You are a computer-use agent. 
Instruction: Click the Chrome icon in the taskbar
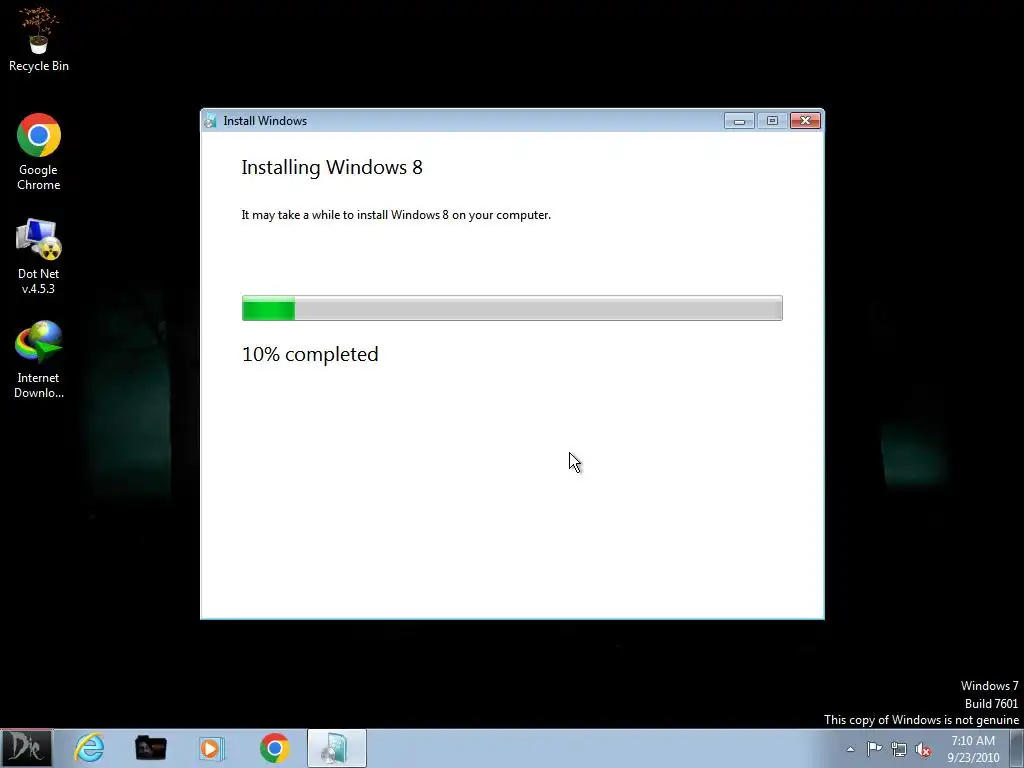coord(274,748)
